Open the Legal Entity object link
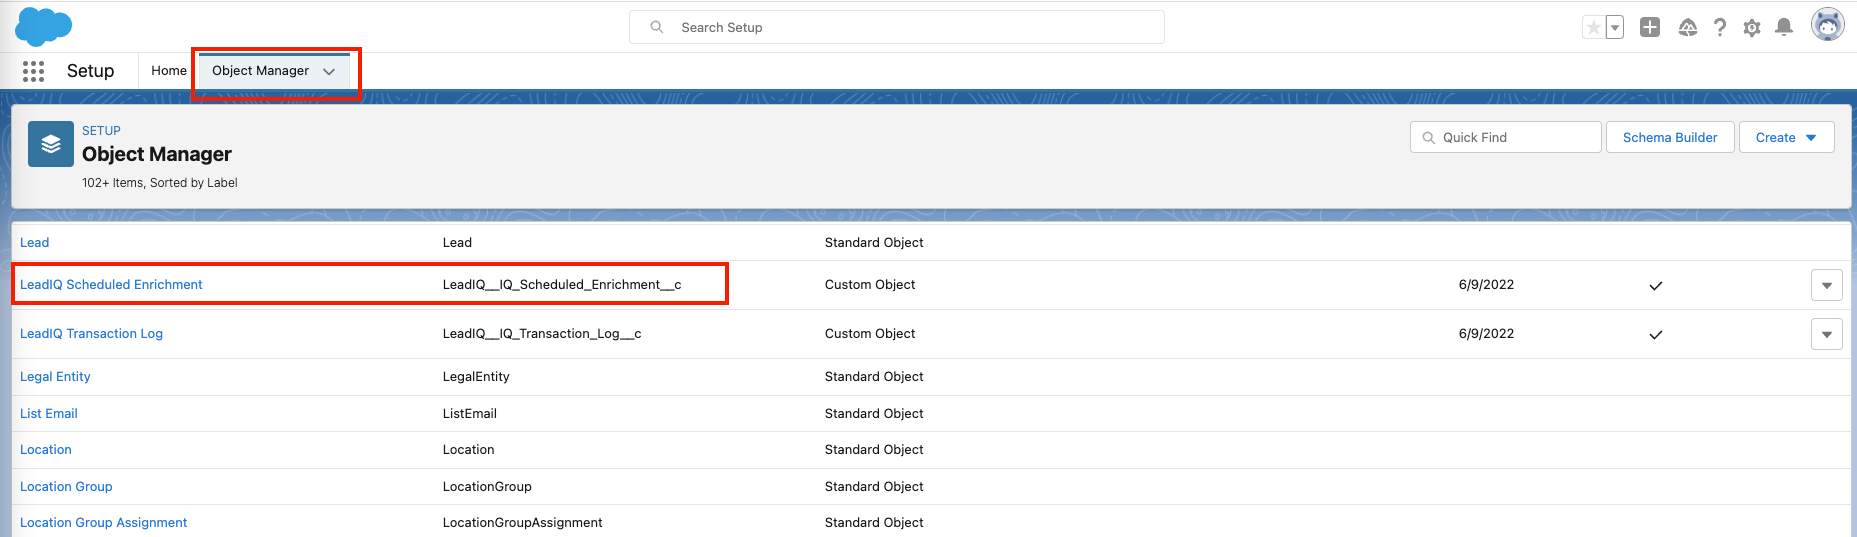Screen dimensions: 1857x537 55,377
